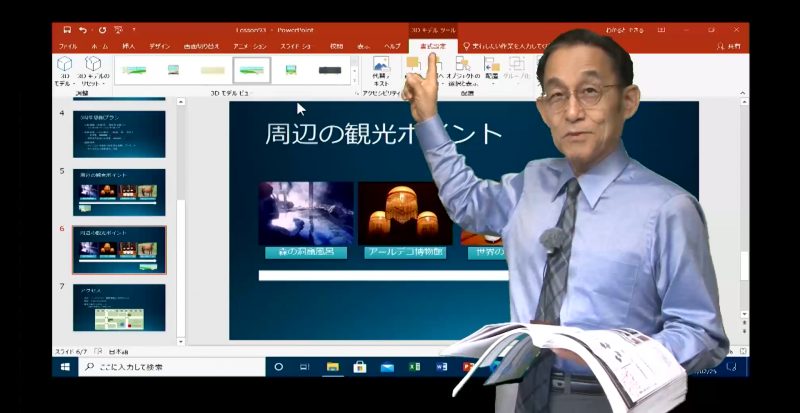This screenshot has width=800, height=413.
Task: Click the Save icon in the title bar
Action: click(x=67, y=30)
